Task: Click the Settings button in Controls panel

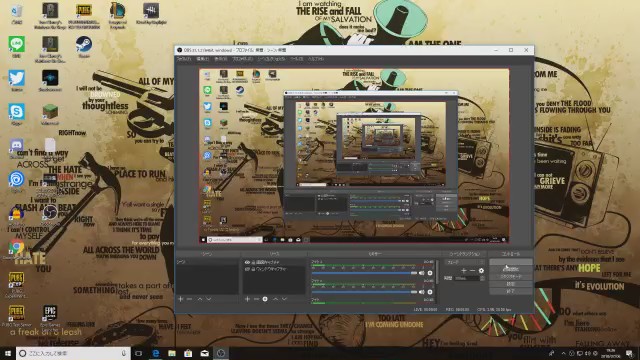Action: click(511, 284)
